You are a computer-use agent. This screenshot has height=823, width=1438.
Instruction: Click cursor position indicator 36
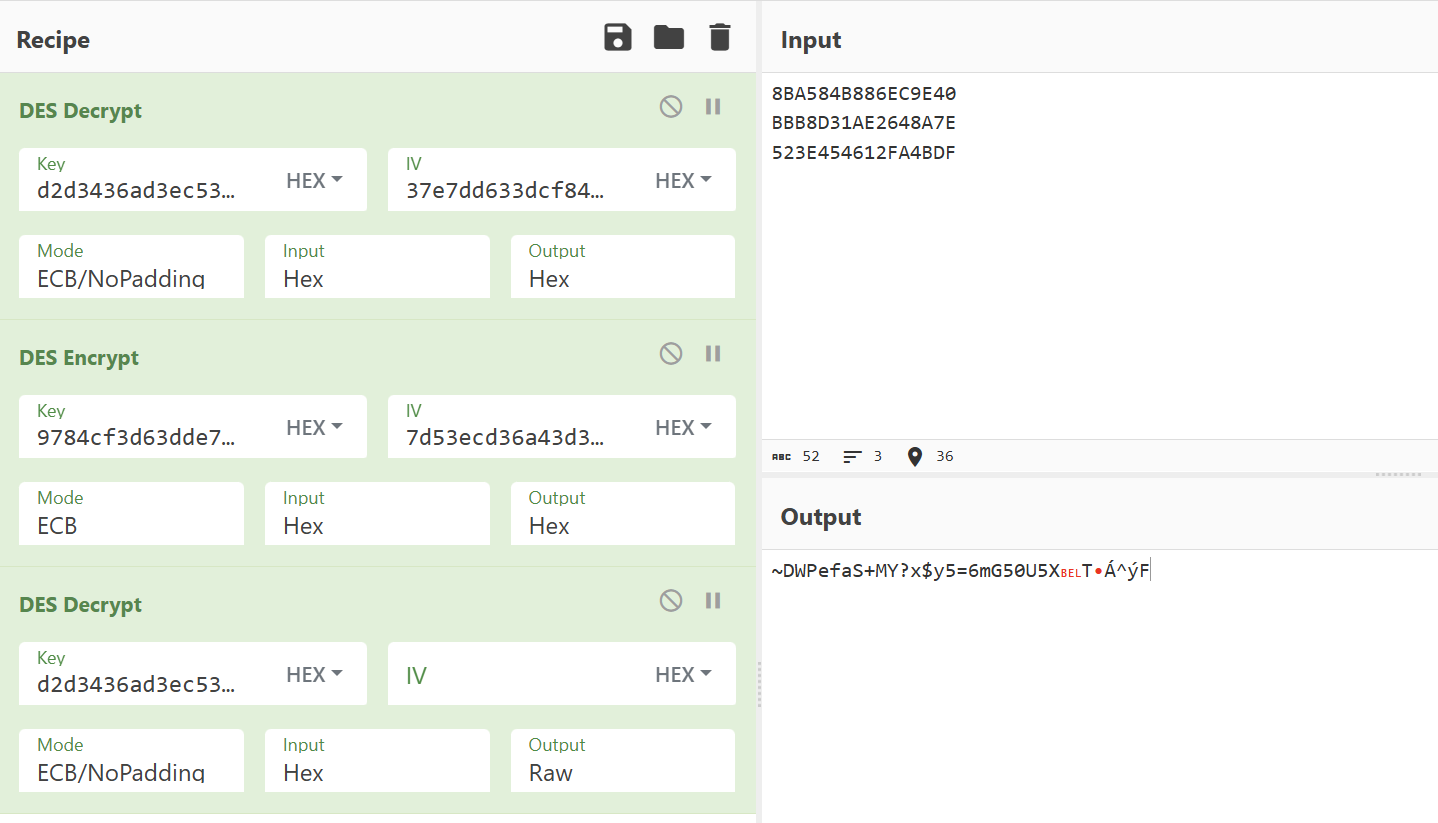point(930,456)
